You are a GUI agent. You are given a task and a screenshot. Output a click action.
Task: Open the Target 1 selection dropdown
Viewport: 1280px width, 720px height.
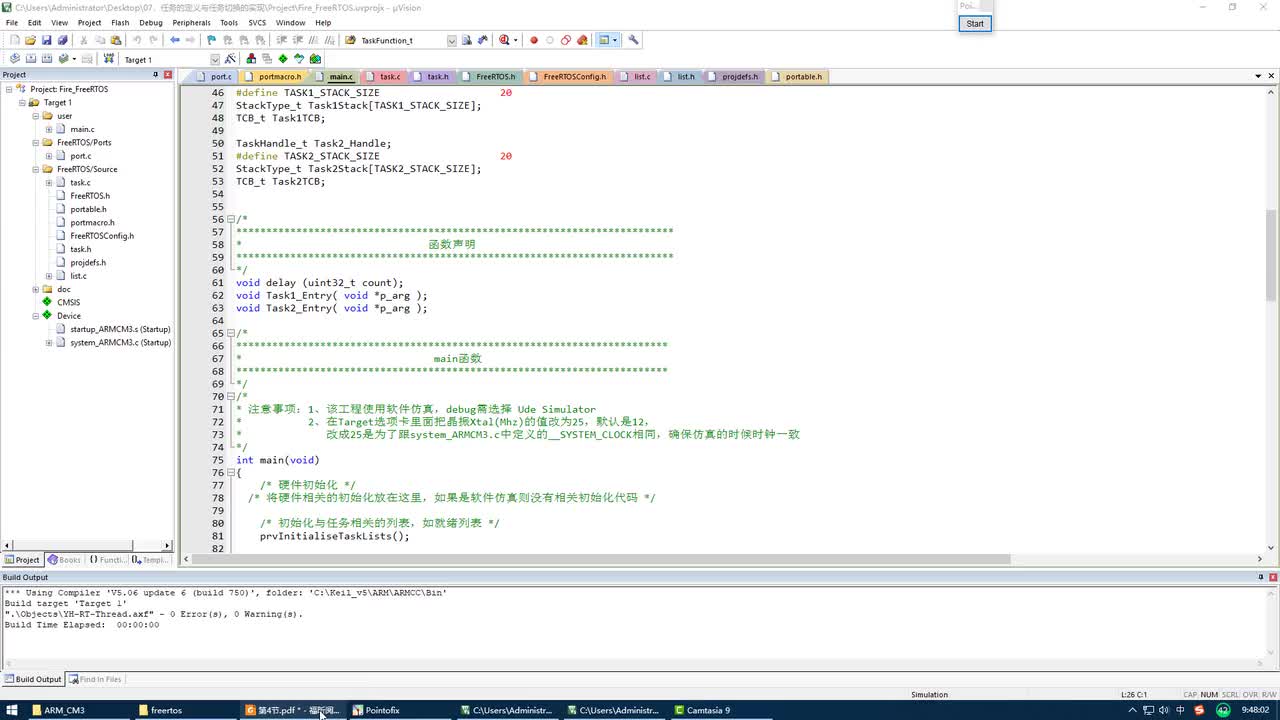(215, 59)
